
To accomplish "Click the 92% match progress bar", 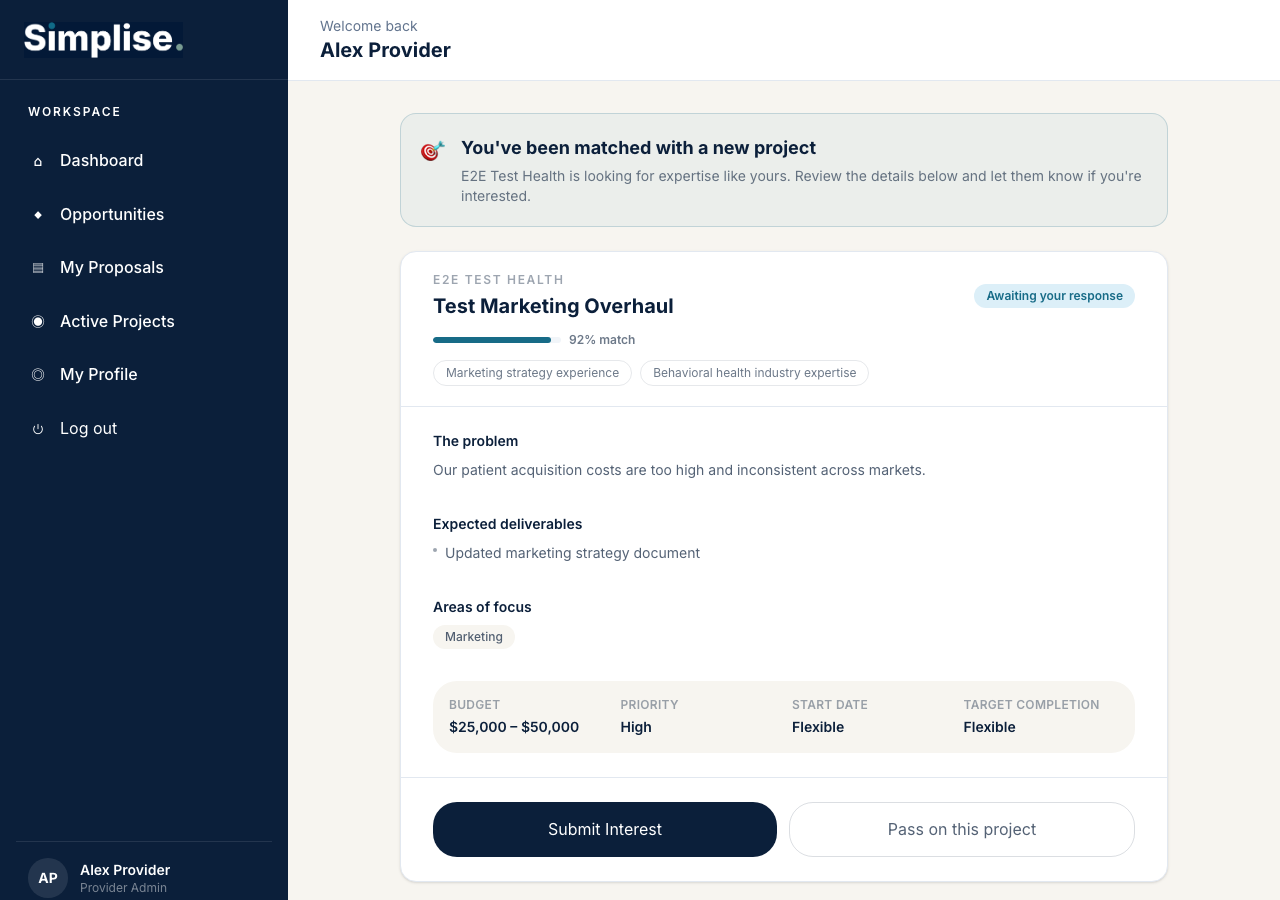I will click(492, 340).
